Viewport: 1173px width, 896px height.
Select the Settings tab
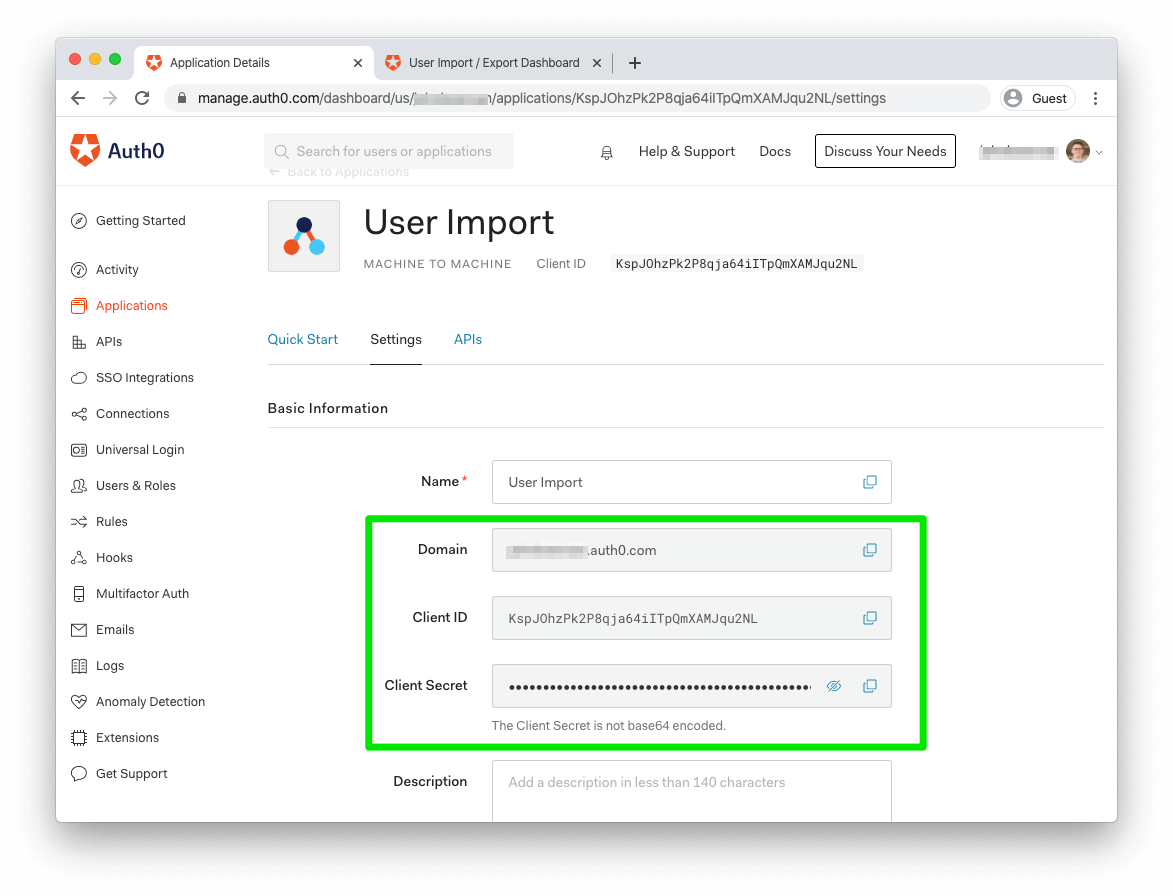pyautogui.click(x=396, y=340)
